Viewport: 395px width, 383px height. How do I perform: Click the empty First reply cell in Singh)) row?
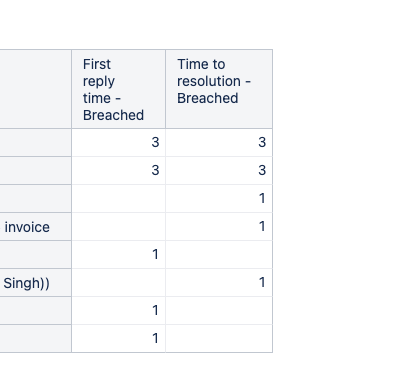click(118, 282)
